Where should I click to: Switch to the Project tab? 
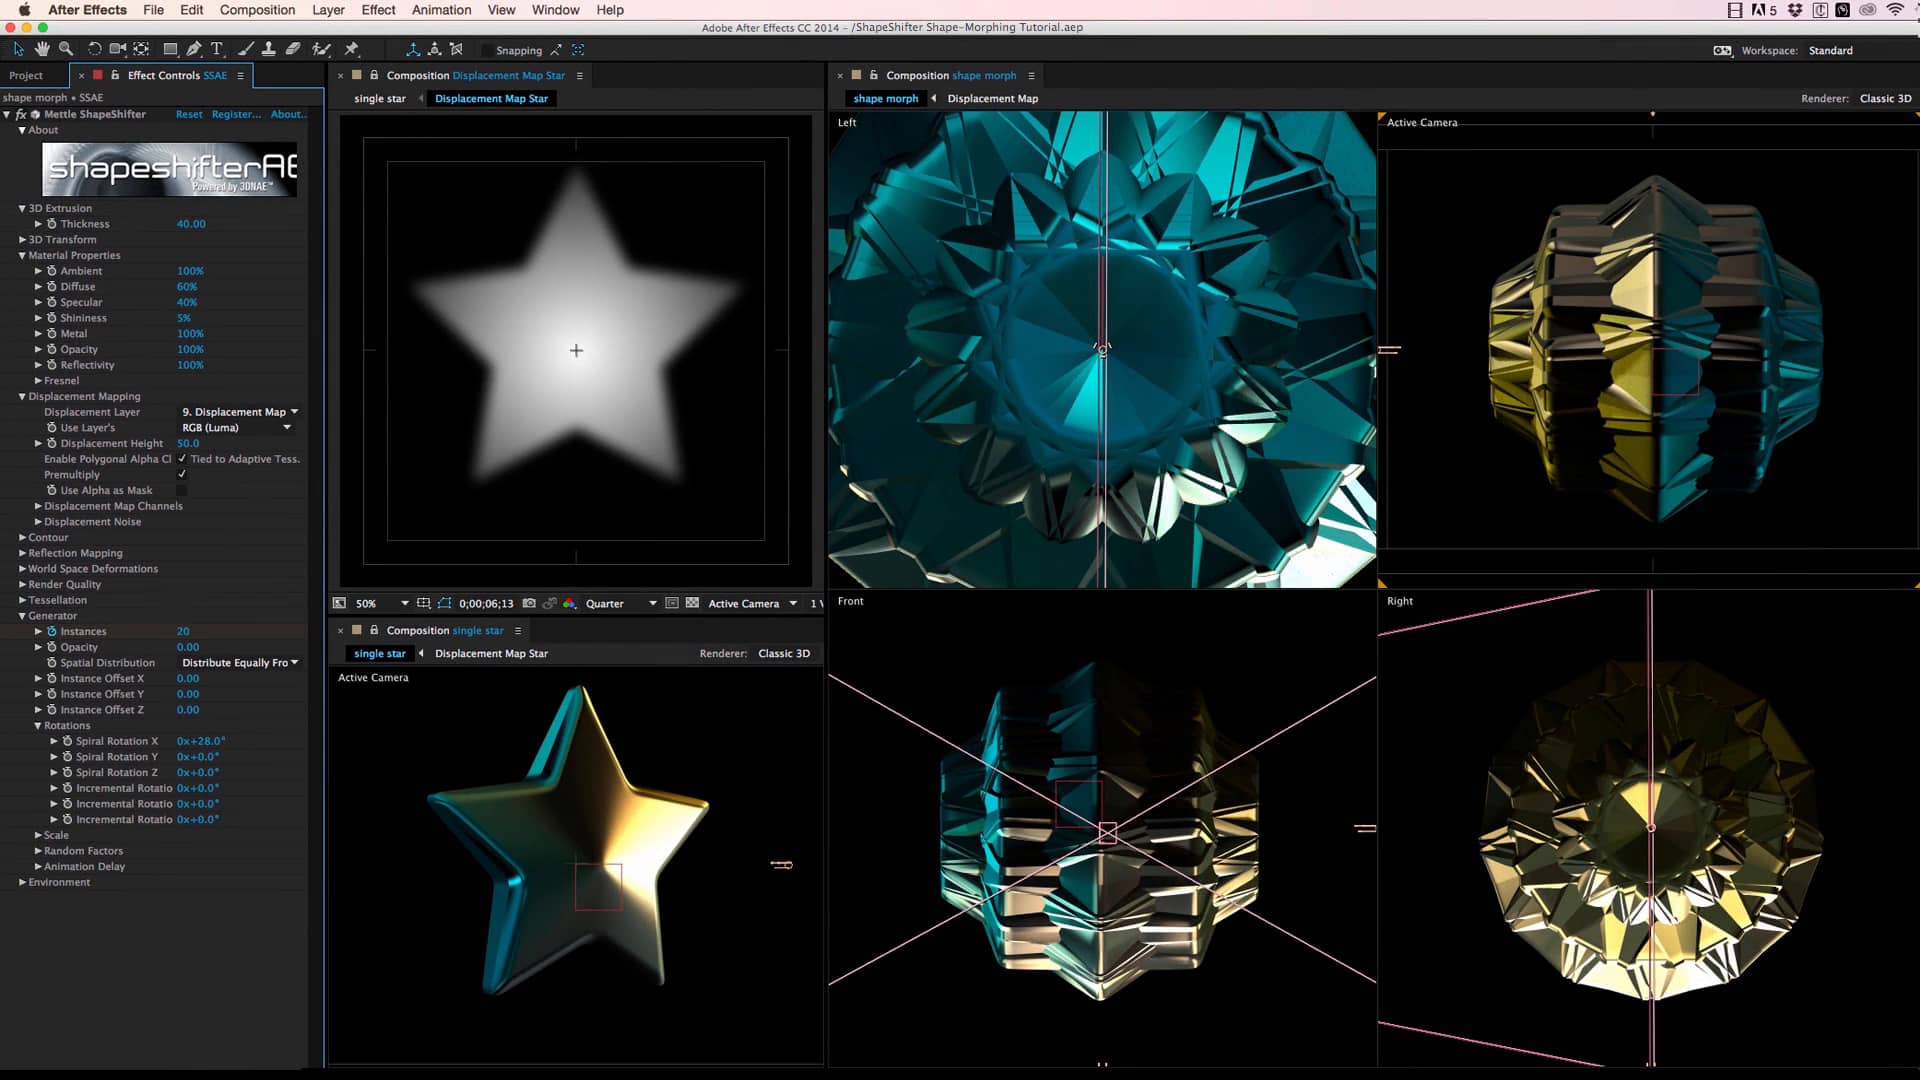tap(24, 75)
